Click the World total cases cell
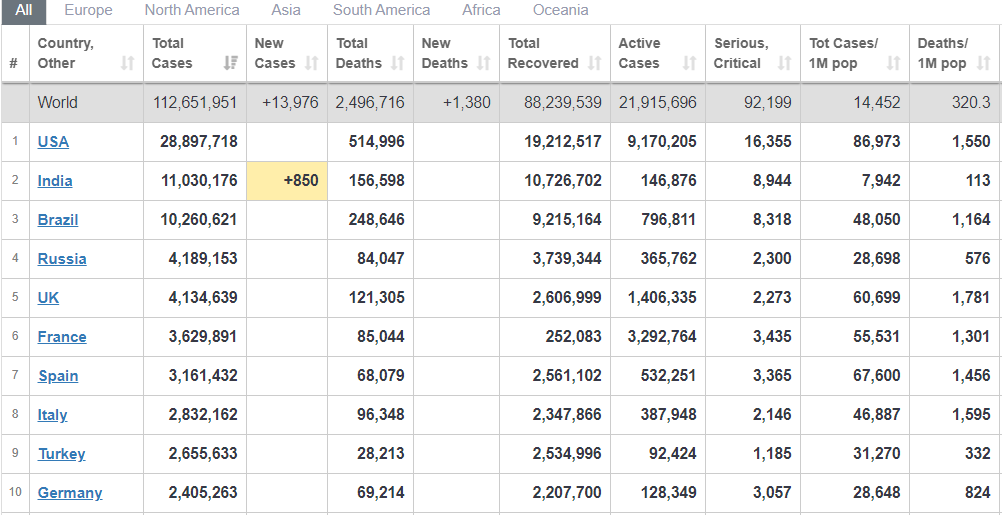 [195, 103]
